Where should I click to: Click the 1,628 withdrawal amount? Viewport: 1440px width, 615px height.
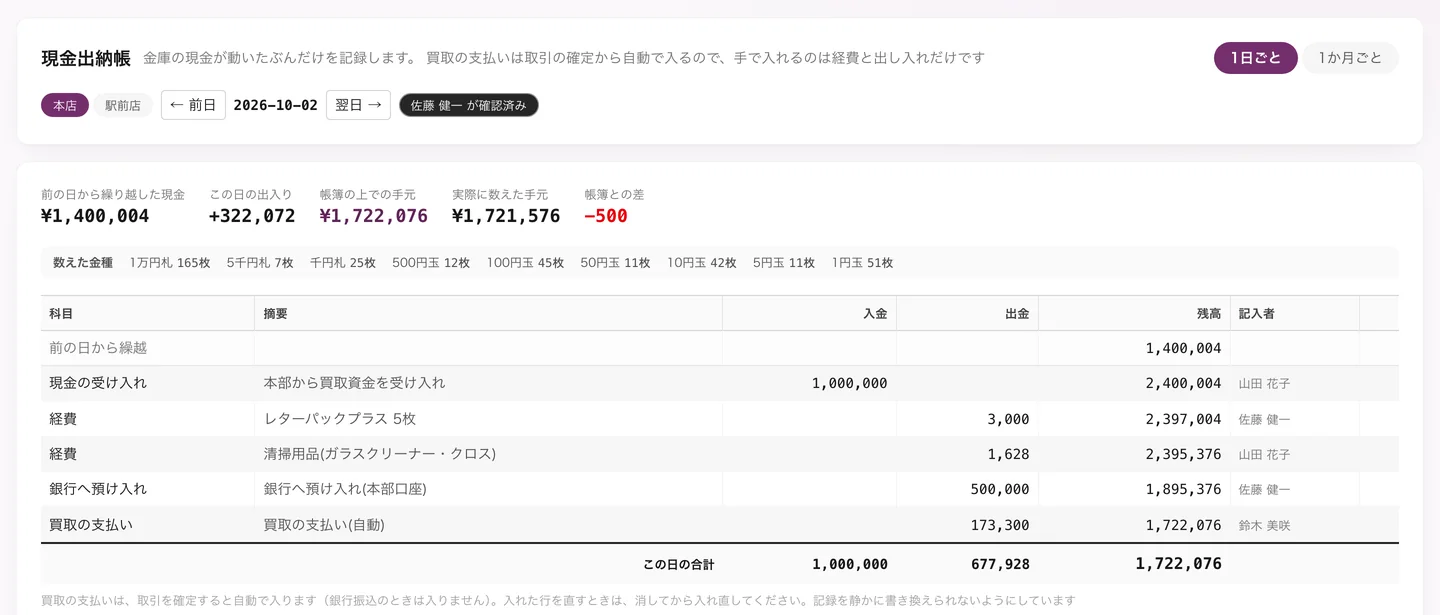[x=1008, y=454]
